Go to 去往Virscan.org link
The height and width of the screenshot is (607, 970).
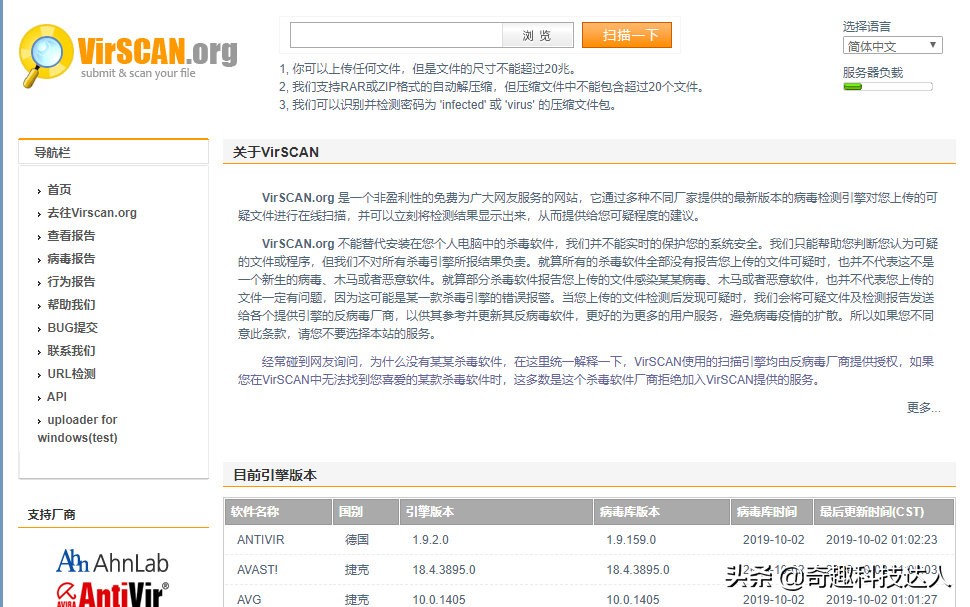click(x=92, y=213)
